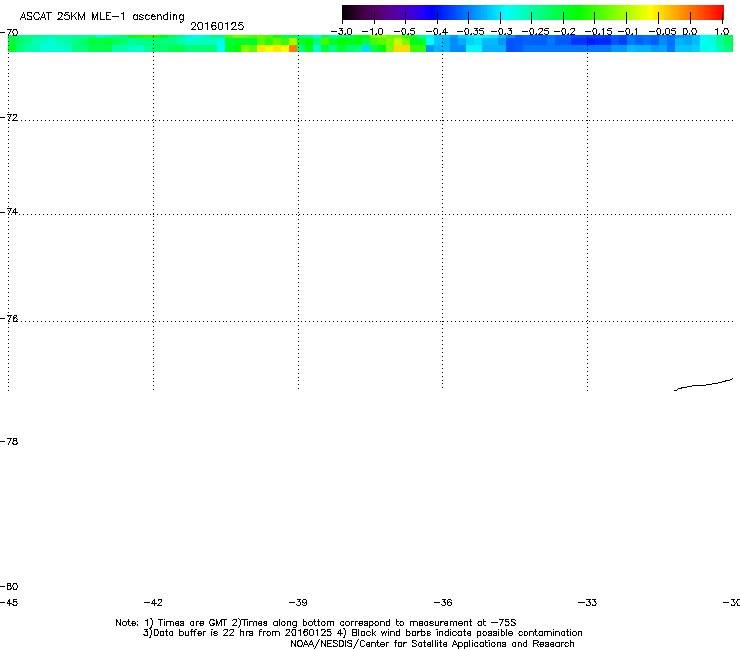Click the 'ASCAT 25KM MLE-1 ascending' title
740x650 pixels.
tap(102, 16)
